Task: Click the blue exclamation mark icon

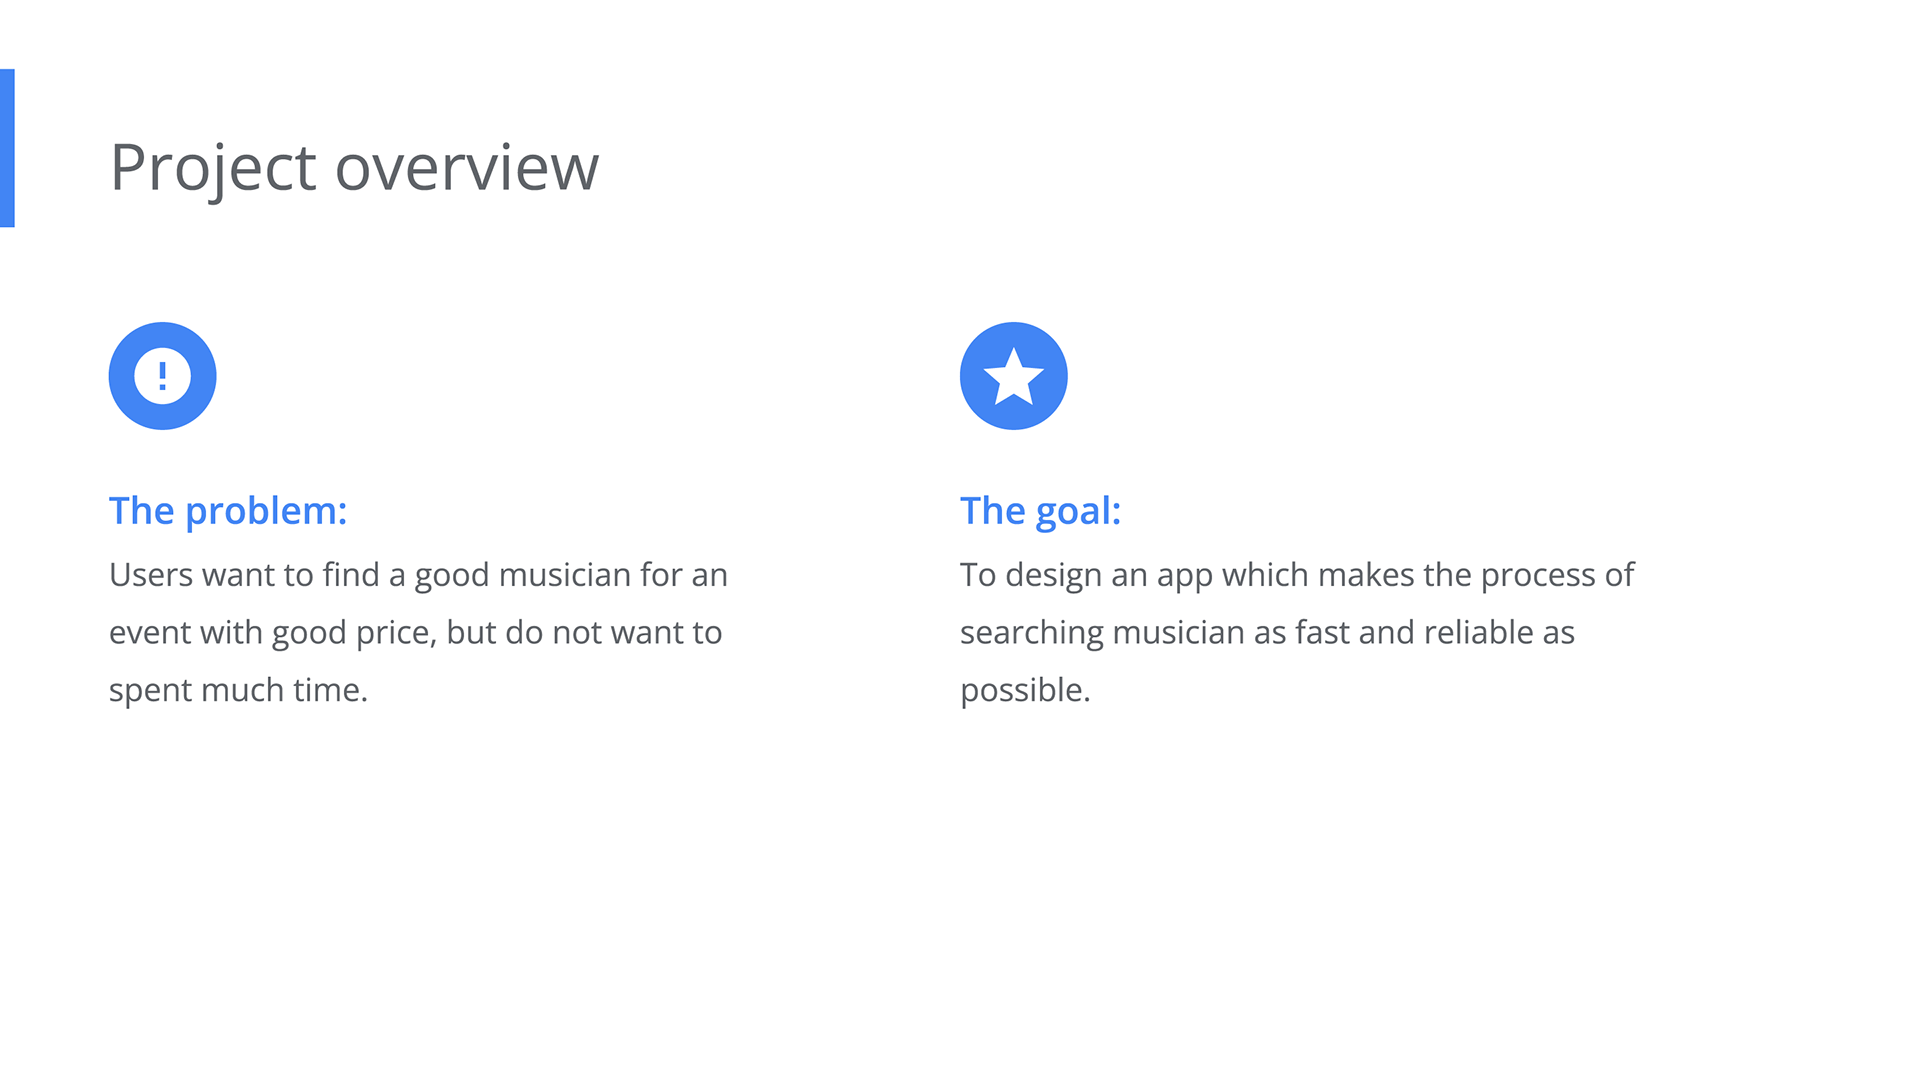Action: (x=162, y=376)
